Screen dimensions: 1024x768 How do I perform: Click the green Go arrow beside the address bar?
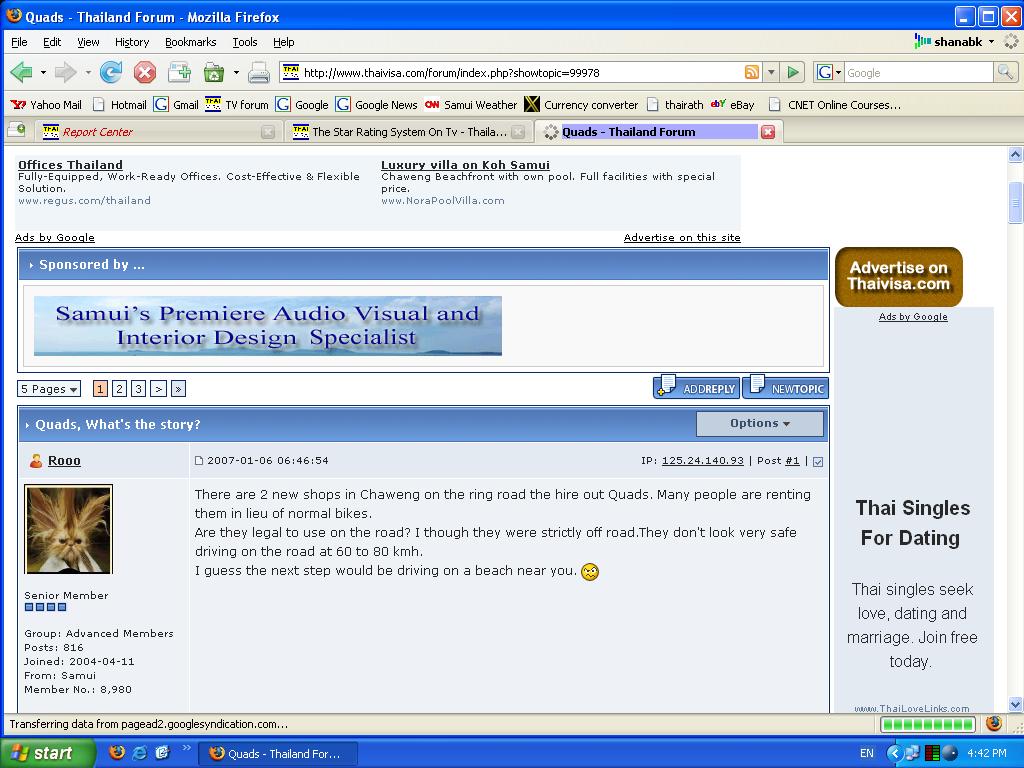[793, 72]
